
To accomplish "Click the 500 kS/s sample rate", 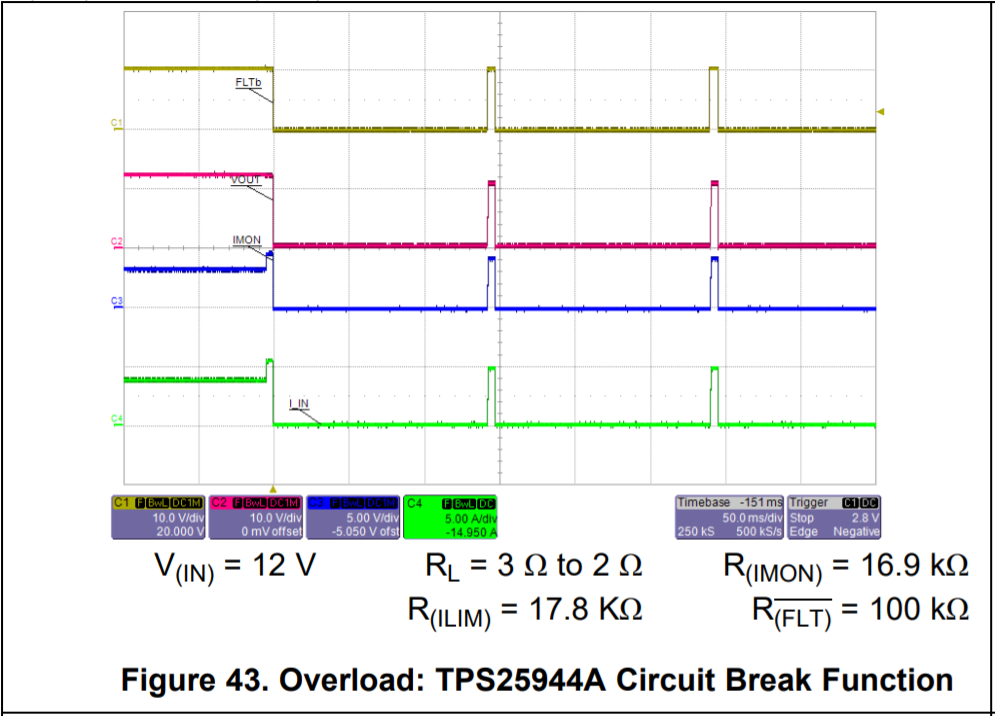I will [x=759, y=531].
